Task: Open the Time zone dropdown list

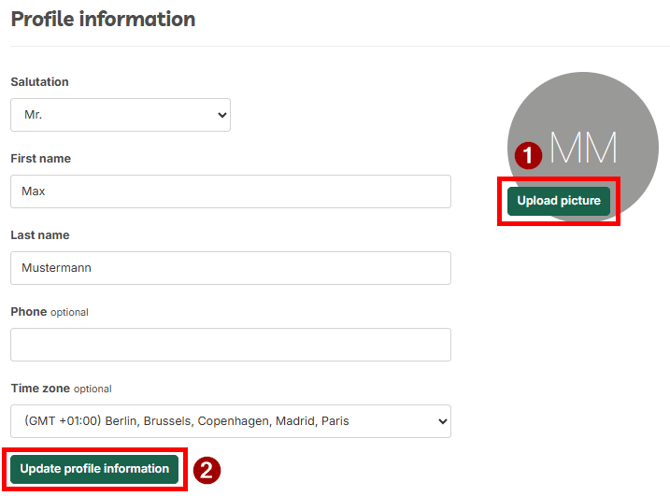Action: [231, 421]
